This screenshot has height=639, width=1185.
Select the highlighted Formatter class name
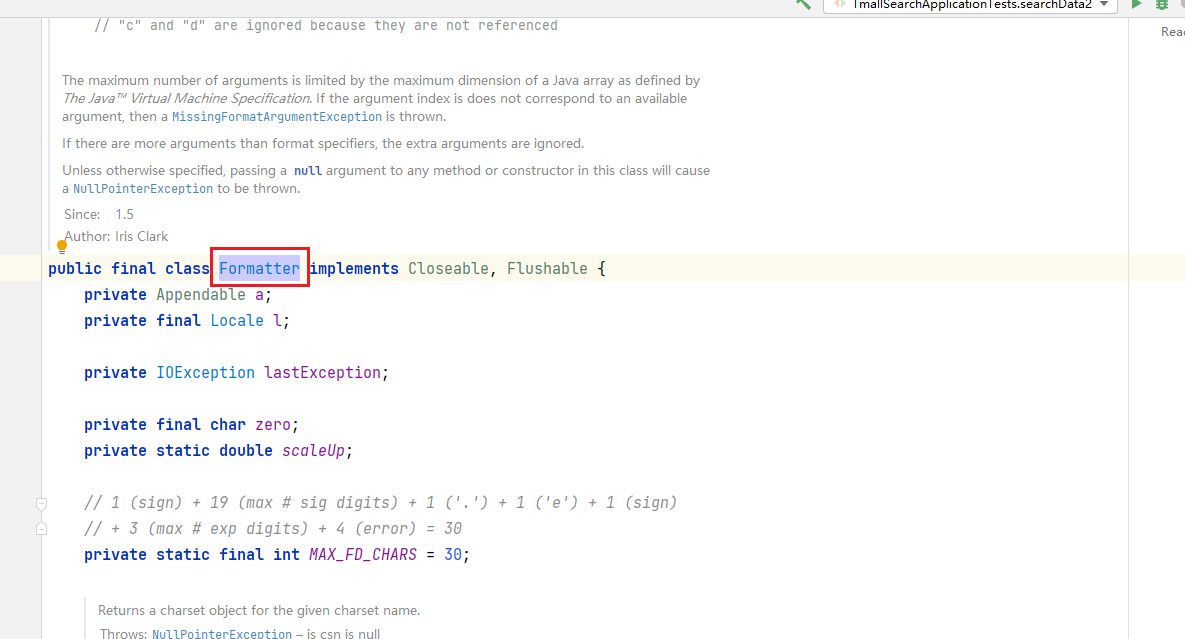tap(259, 268)
